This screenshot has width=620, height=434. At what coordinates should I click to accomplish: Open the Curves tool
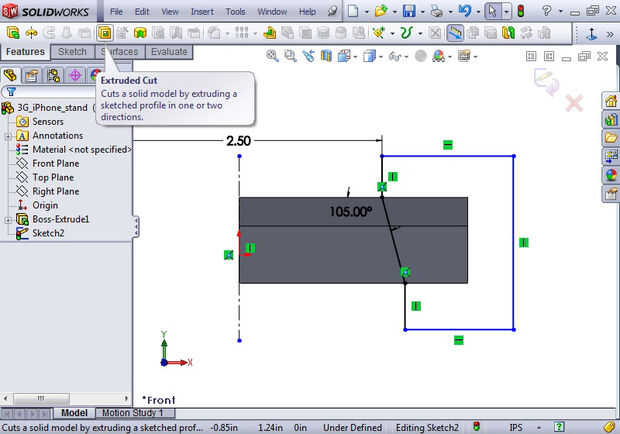point(406,33)
